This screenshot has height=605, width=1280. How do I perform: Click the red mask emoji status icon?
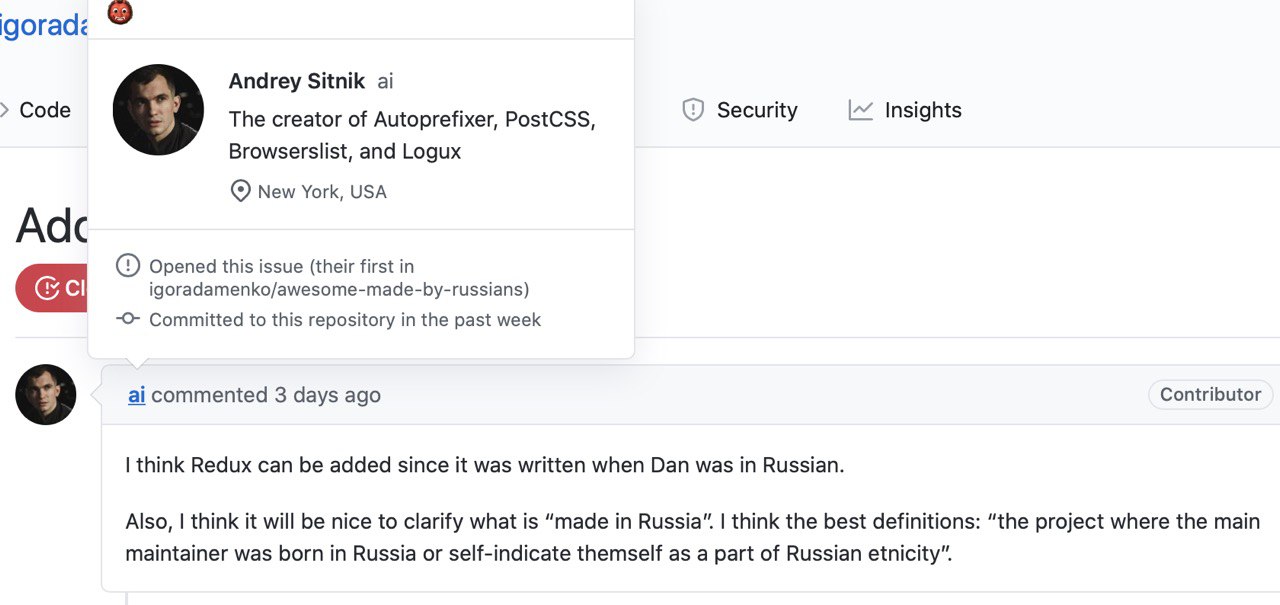coord(120,12)
